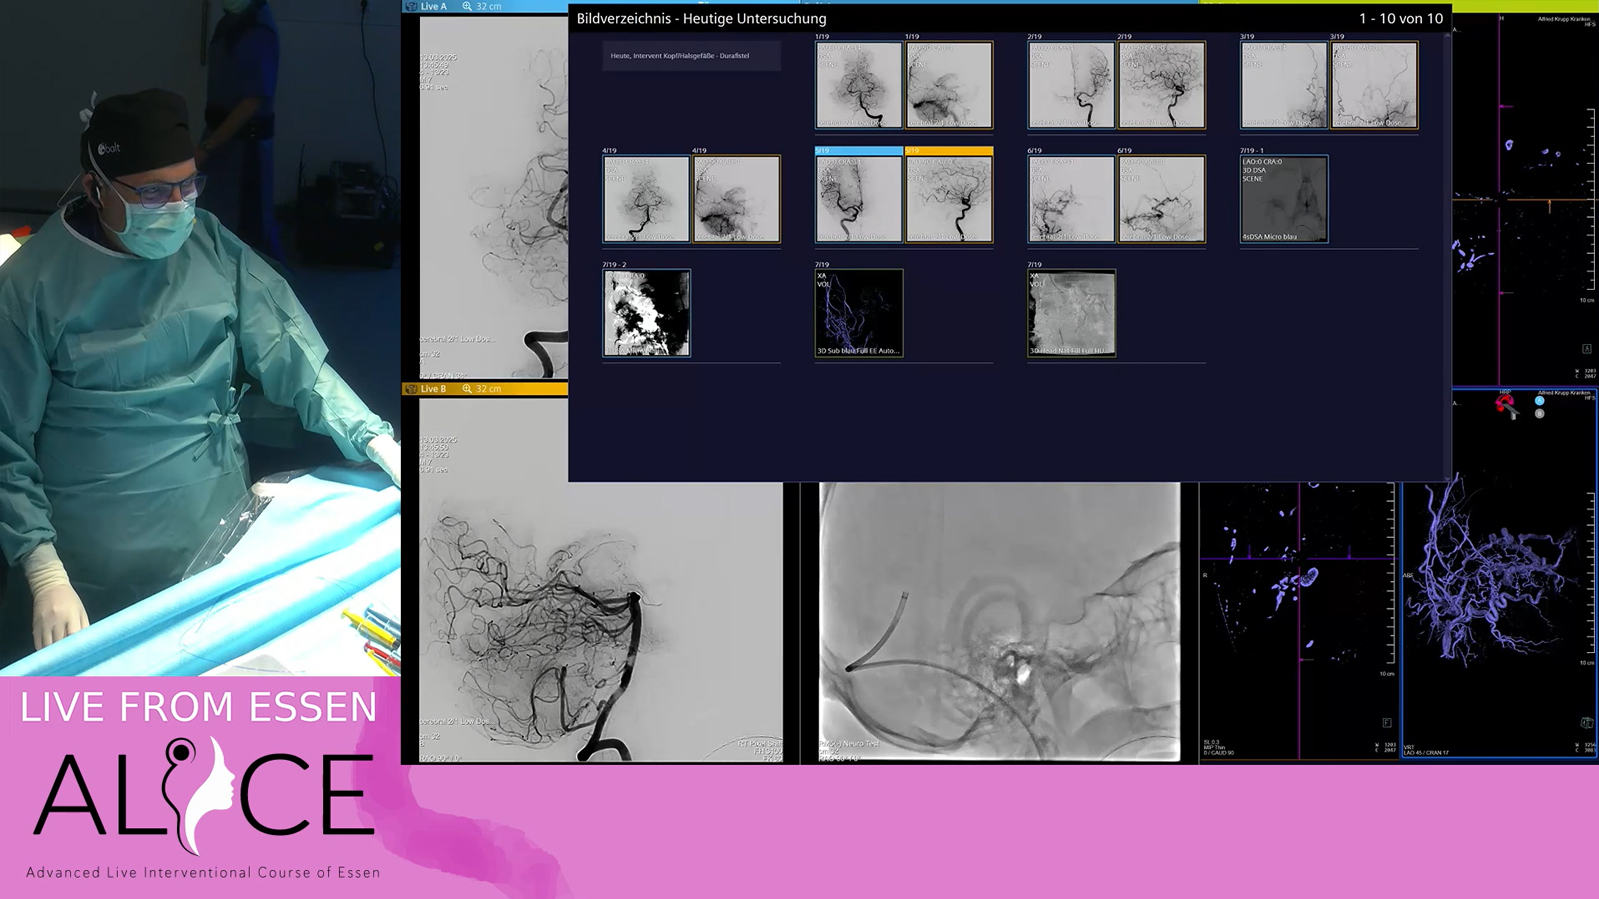Image resolution: width=1599 pixels, height=899 pixels.
Task: Open the 7/19 '3D Head Nat Fill Full HU' thumbnail
Action: pyautogui.click(x=1071, y=313)
